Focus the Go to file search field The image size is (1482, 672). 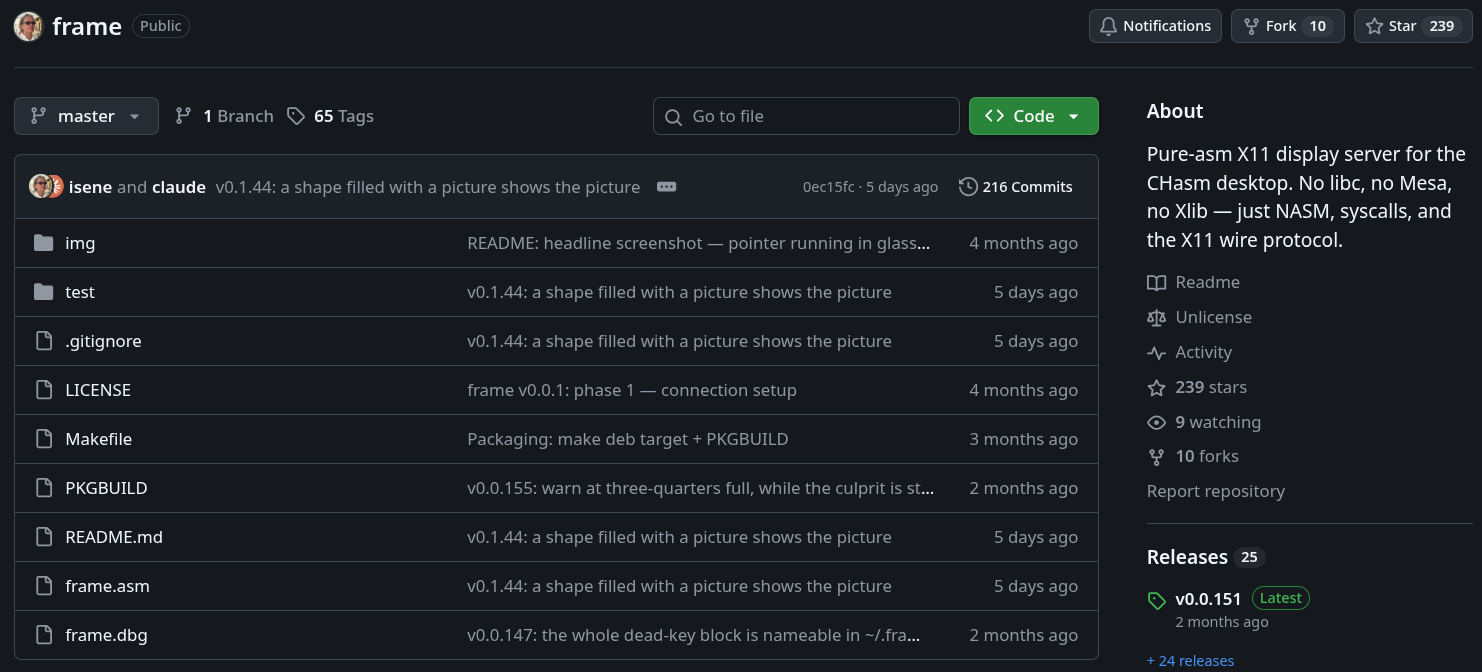pos(806,116)
